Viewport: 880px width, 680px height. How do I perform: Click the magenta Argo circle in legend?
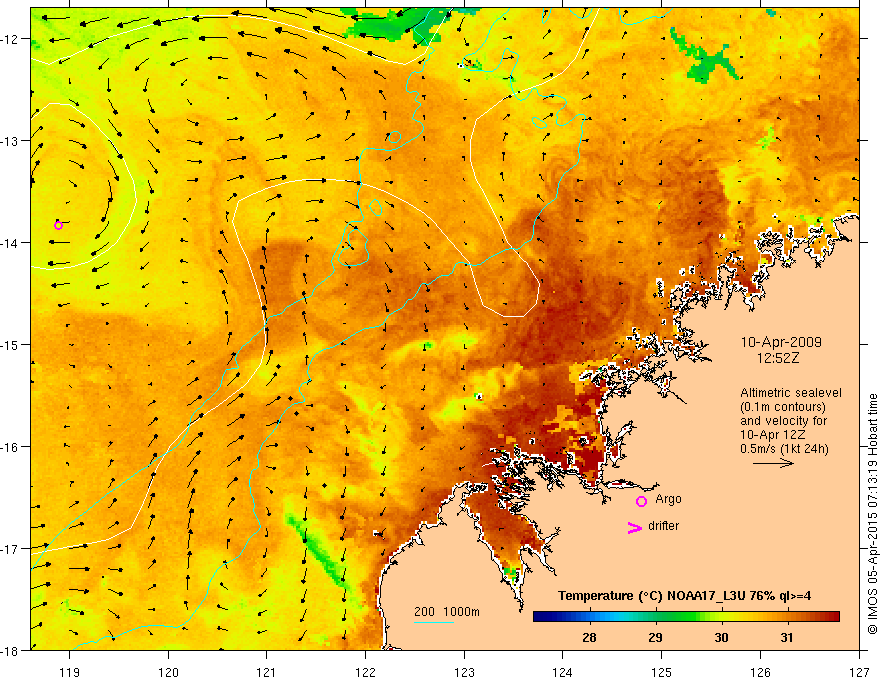[x=641, y=501]
